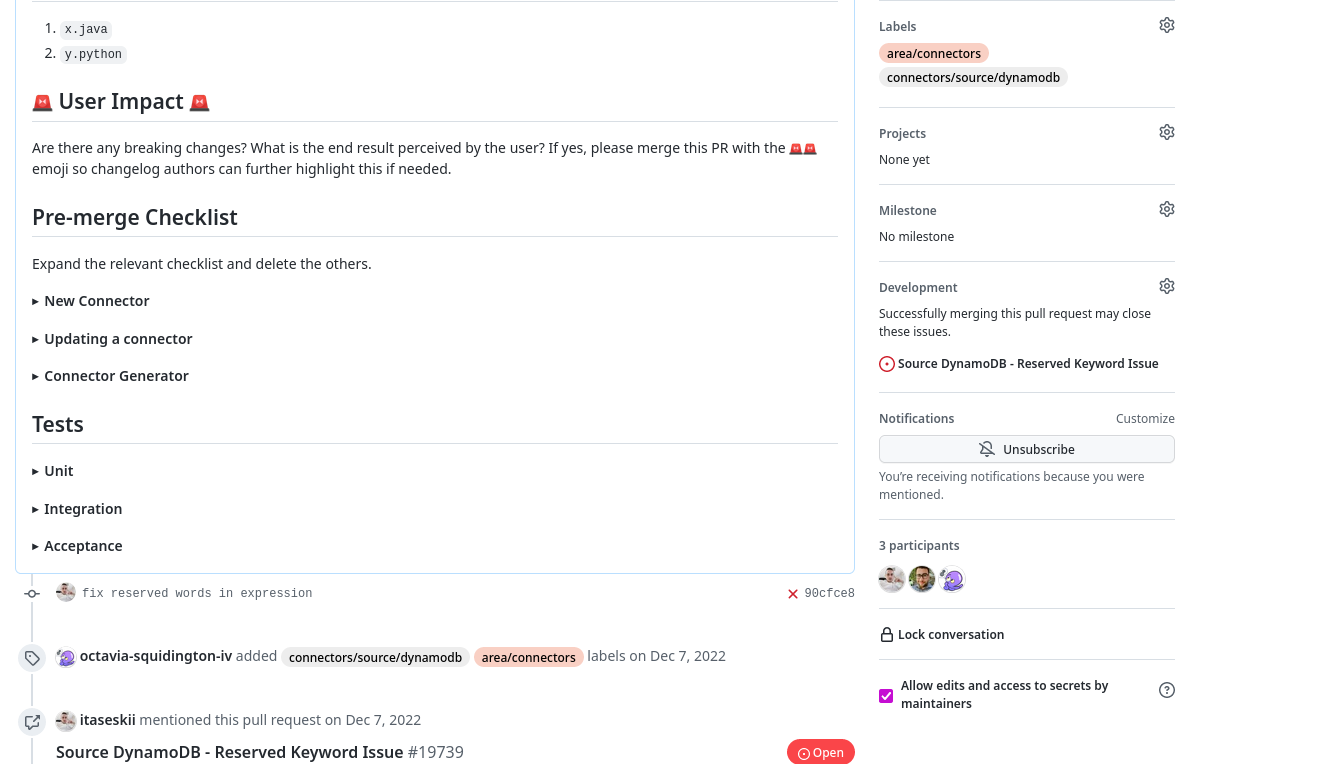1317x764 pixels.
Task: Click the octavia-squidington-iv participant avatar
Action: pos(952,579)
